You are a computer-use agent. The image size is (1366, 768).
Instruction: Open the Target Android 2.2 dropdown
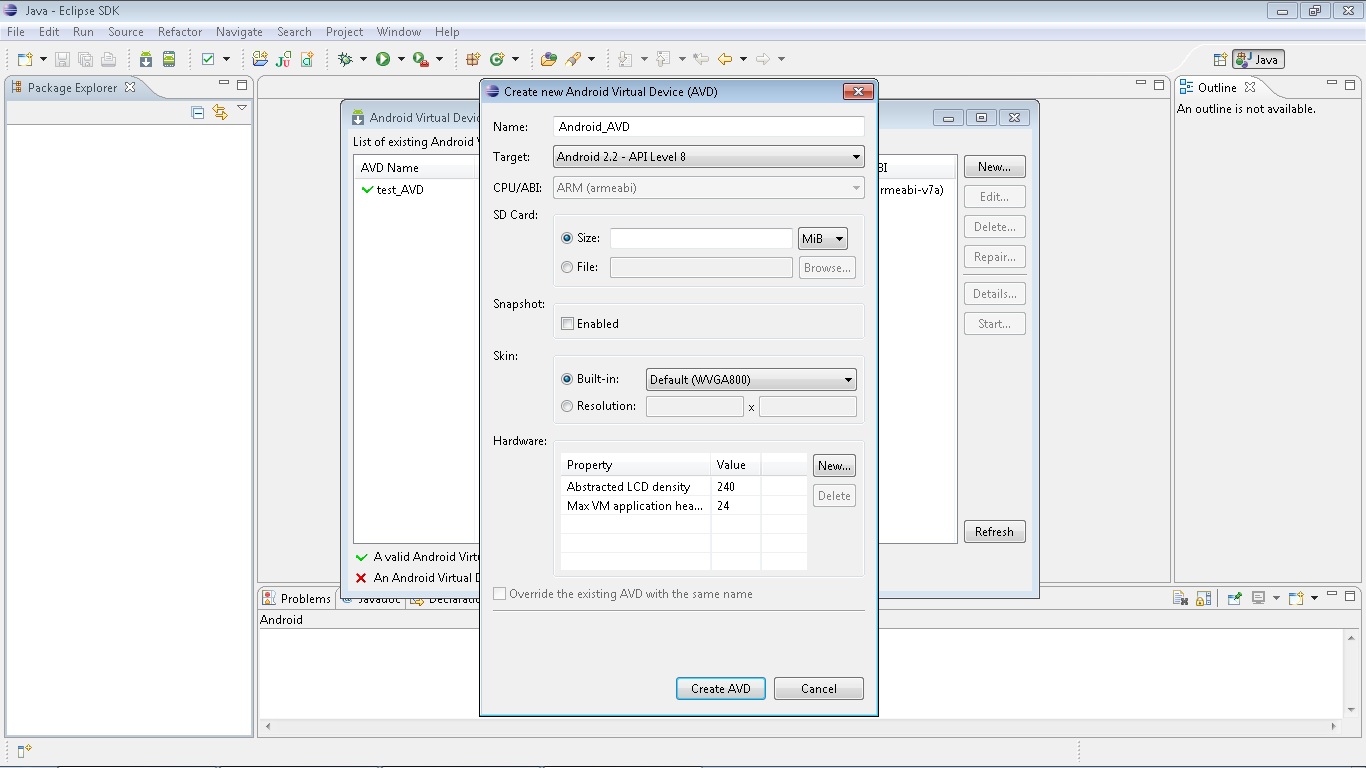pyautogui.click(x=709, y=156)
